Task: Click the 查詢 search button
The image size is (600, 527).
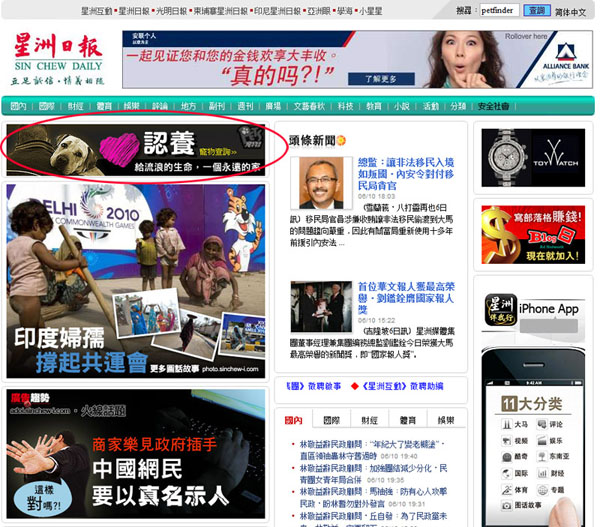Action: [536, 10]
